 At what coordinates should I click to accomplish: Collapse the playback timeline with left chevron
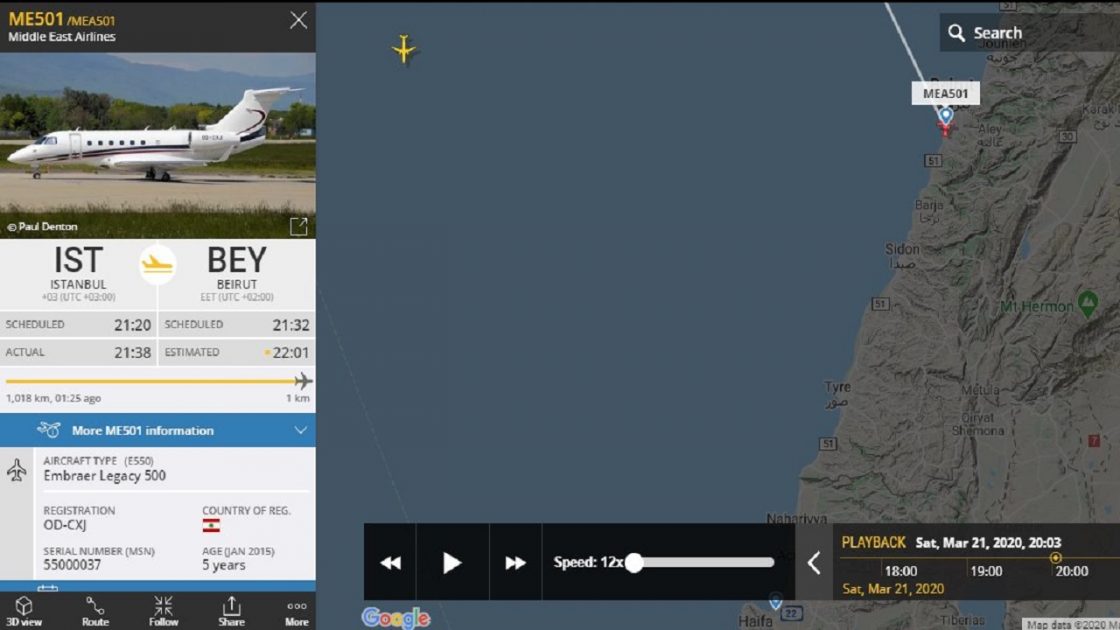[x=814, y=563]
